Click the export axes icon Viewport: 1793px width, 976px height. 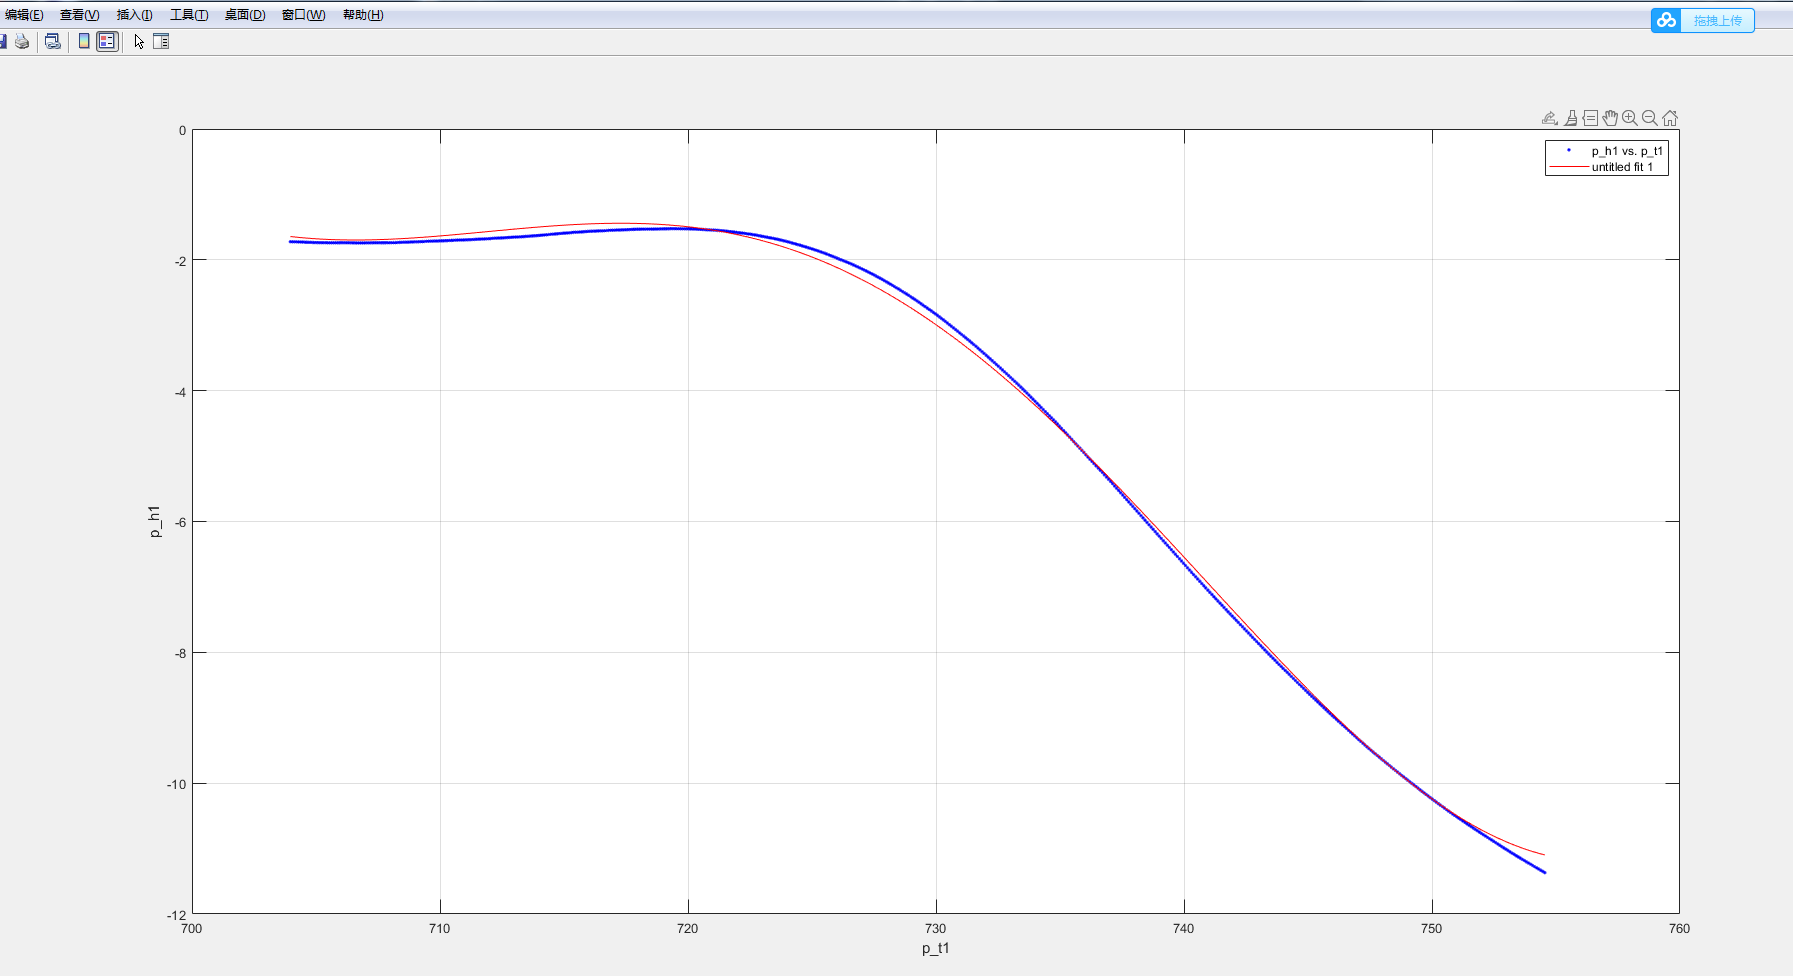[1550, 118]
